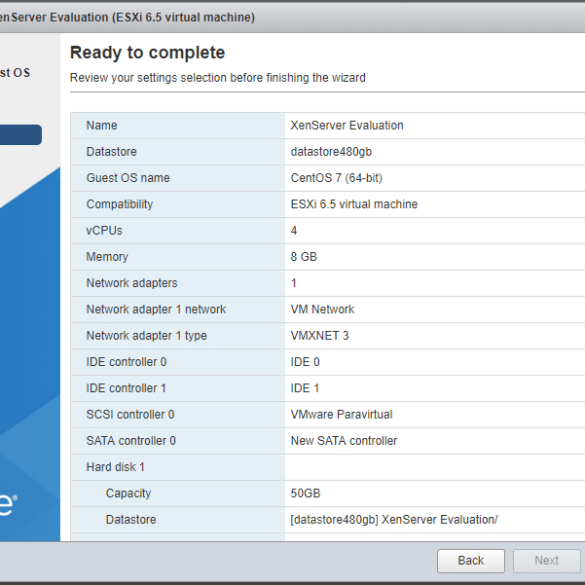
Task: Click the 'Ready to complete' heading
Action: (x=147, y=53)
